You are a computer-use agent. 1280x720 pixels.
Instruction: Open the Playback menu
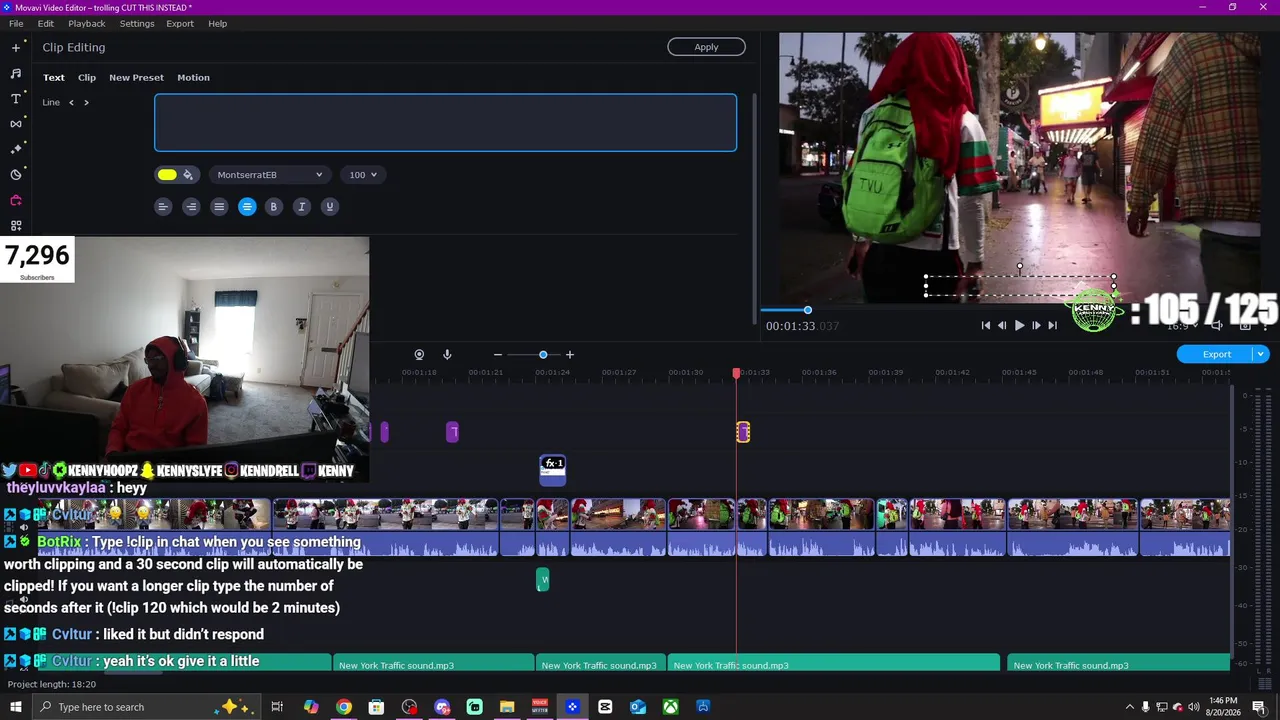pos(87,23)
